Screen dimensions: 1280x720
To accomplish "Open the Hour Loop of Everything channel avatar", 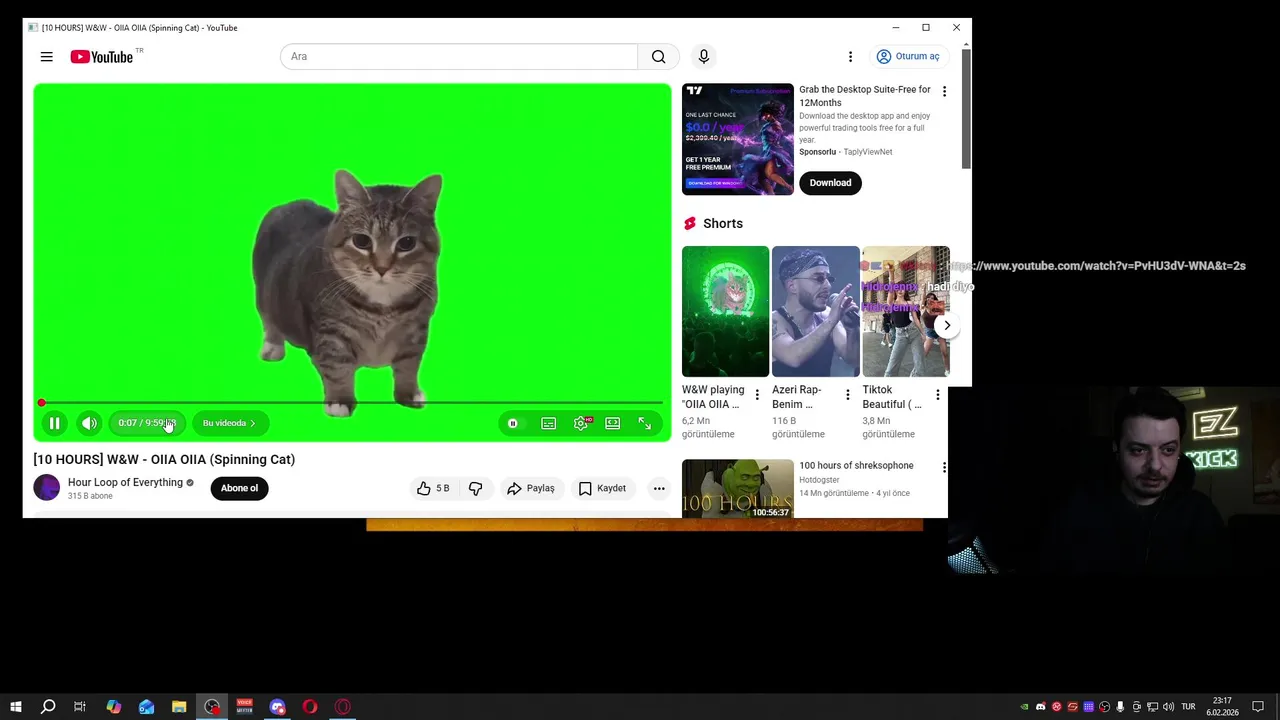I will (x=47, y=488).
